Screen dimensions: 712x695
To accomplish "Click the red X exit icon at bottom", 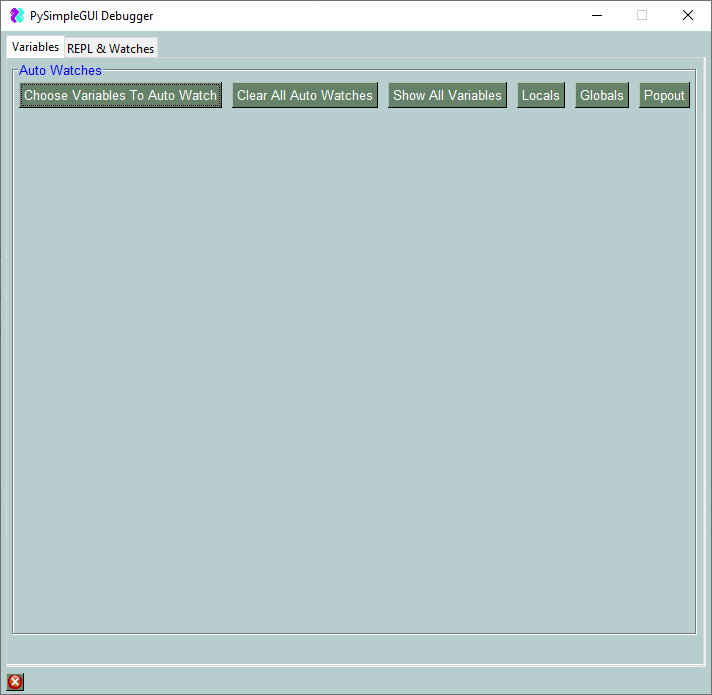I will click(15, 681).
